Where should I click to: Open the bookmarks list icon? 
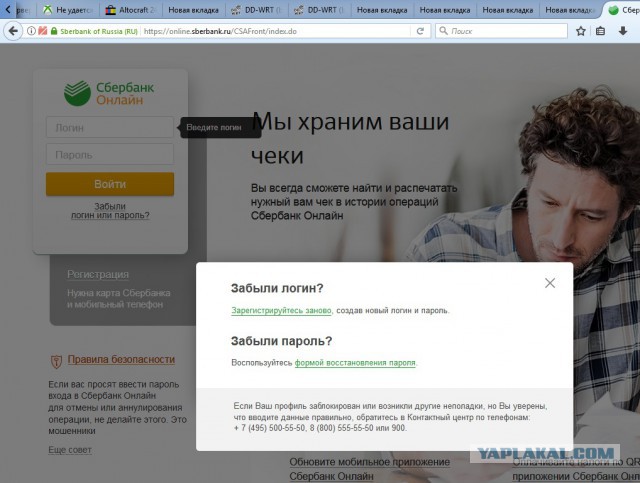[x=600, y=31]
